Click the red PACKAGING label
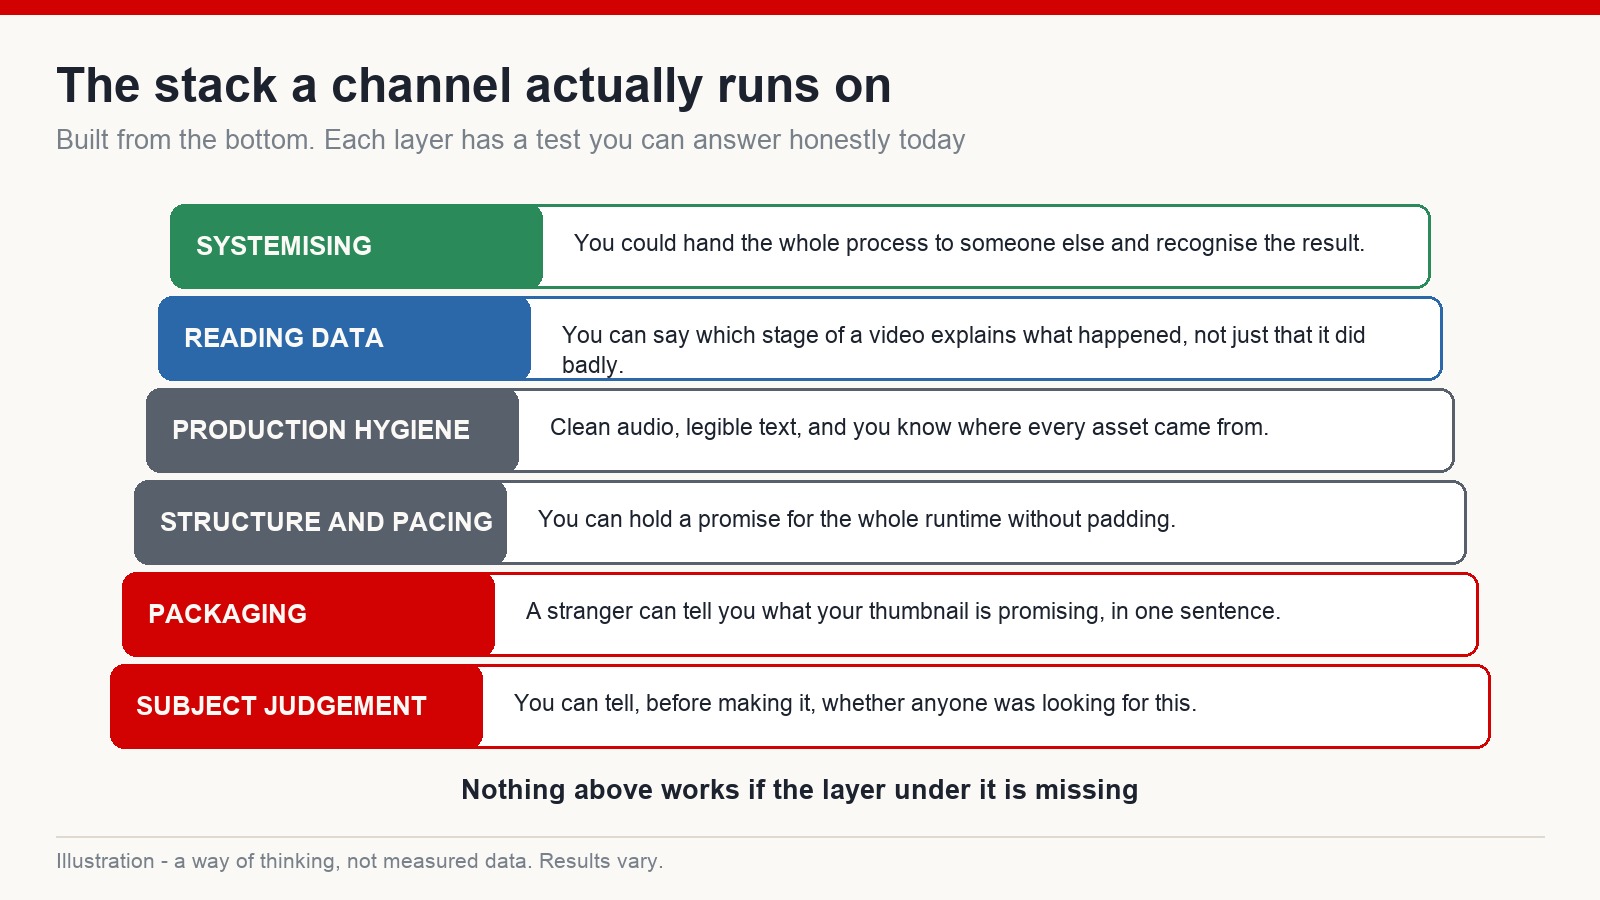This screenshot has width=1600, height=900. point(308,614)
